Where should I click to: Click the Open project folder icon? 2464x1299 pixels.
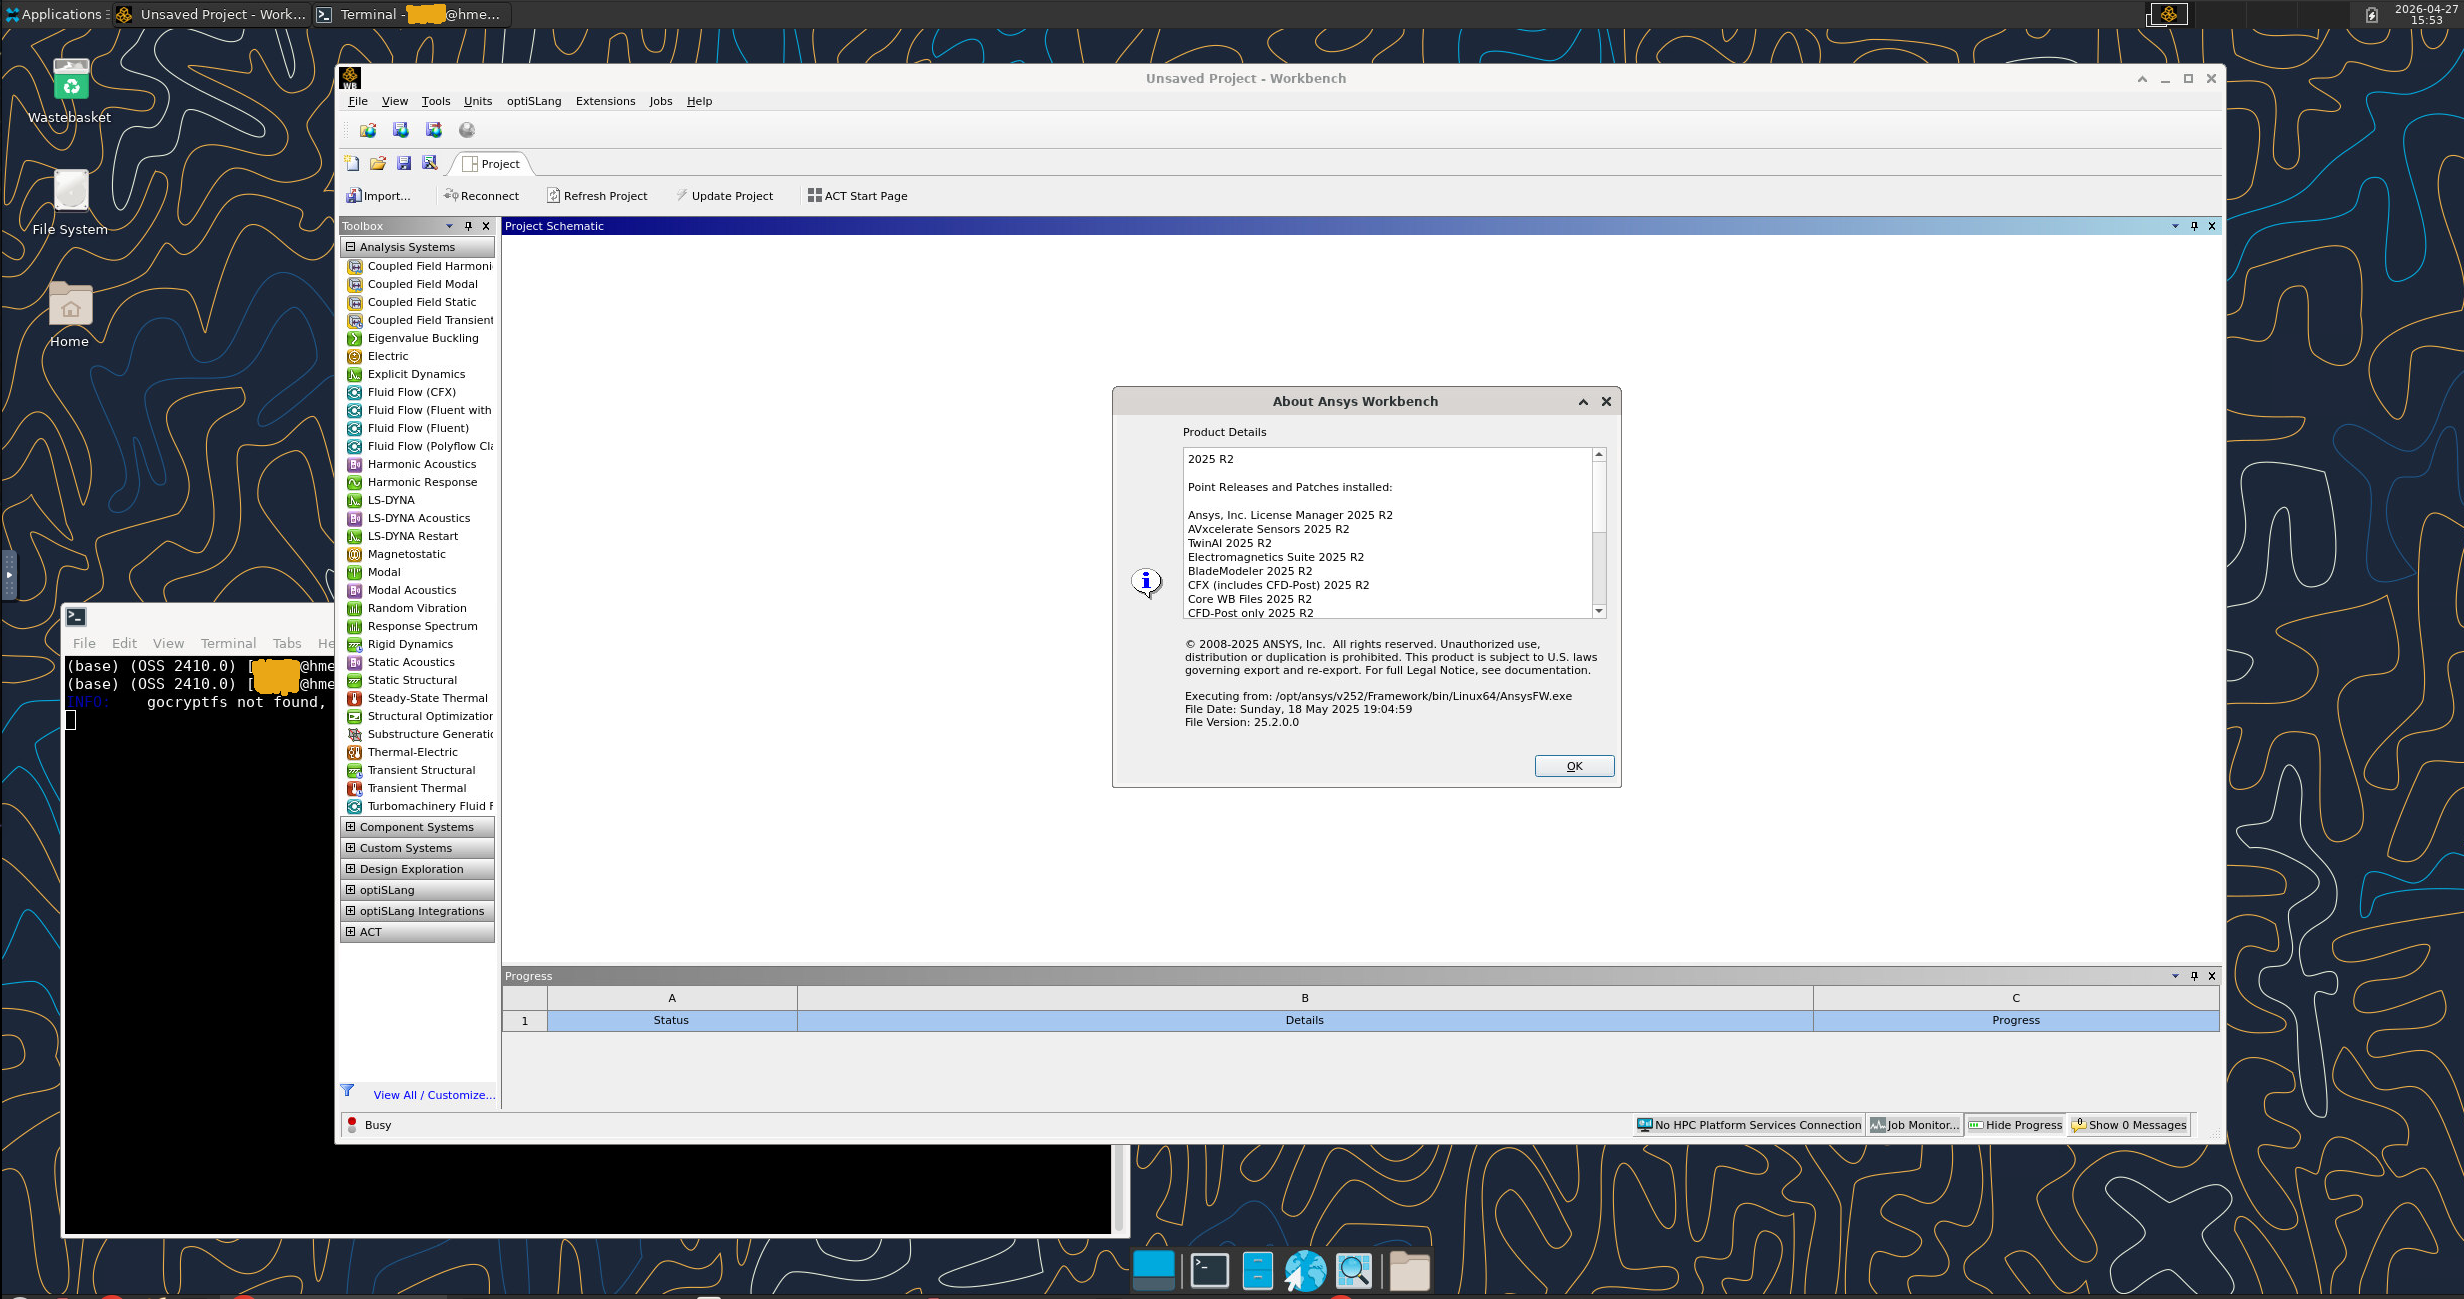(x=377, y=163)
